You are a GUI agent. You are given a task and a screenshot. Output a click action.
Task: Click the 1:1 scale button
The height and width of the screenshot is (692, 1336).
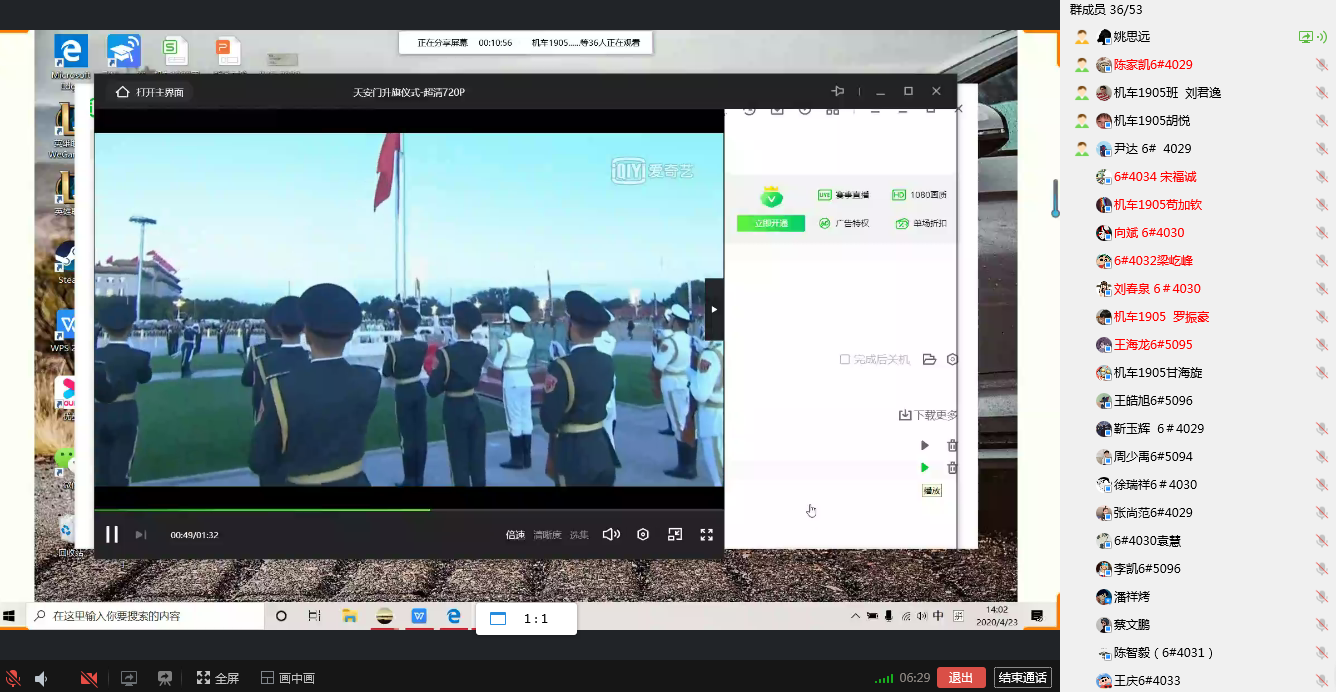pyautogui.click(x=526, y=619)
